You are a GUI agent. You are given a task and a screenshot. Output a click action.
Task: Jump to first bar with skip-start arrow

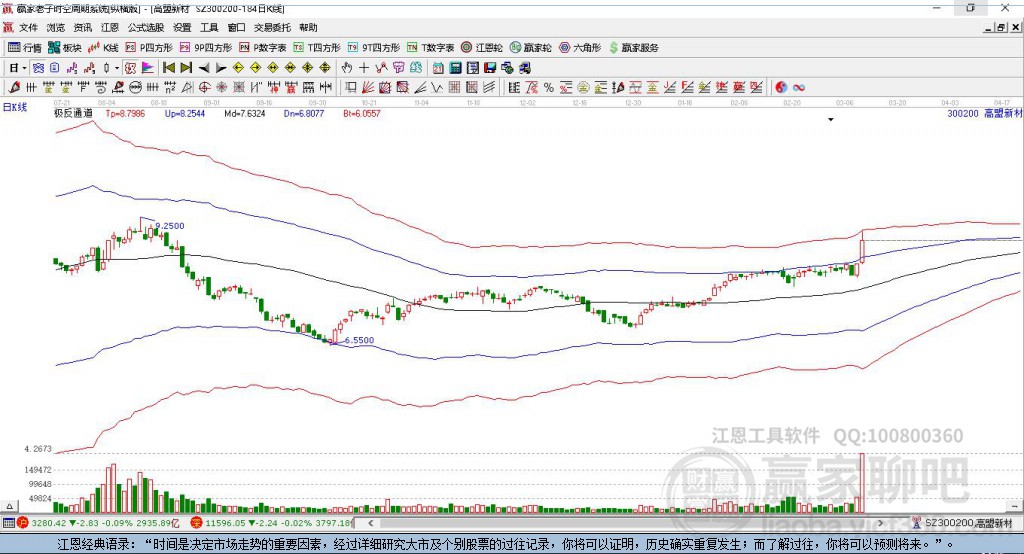pos(169,67)
